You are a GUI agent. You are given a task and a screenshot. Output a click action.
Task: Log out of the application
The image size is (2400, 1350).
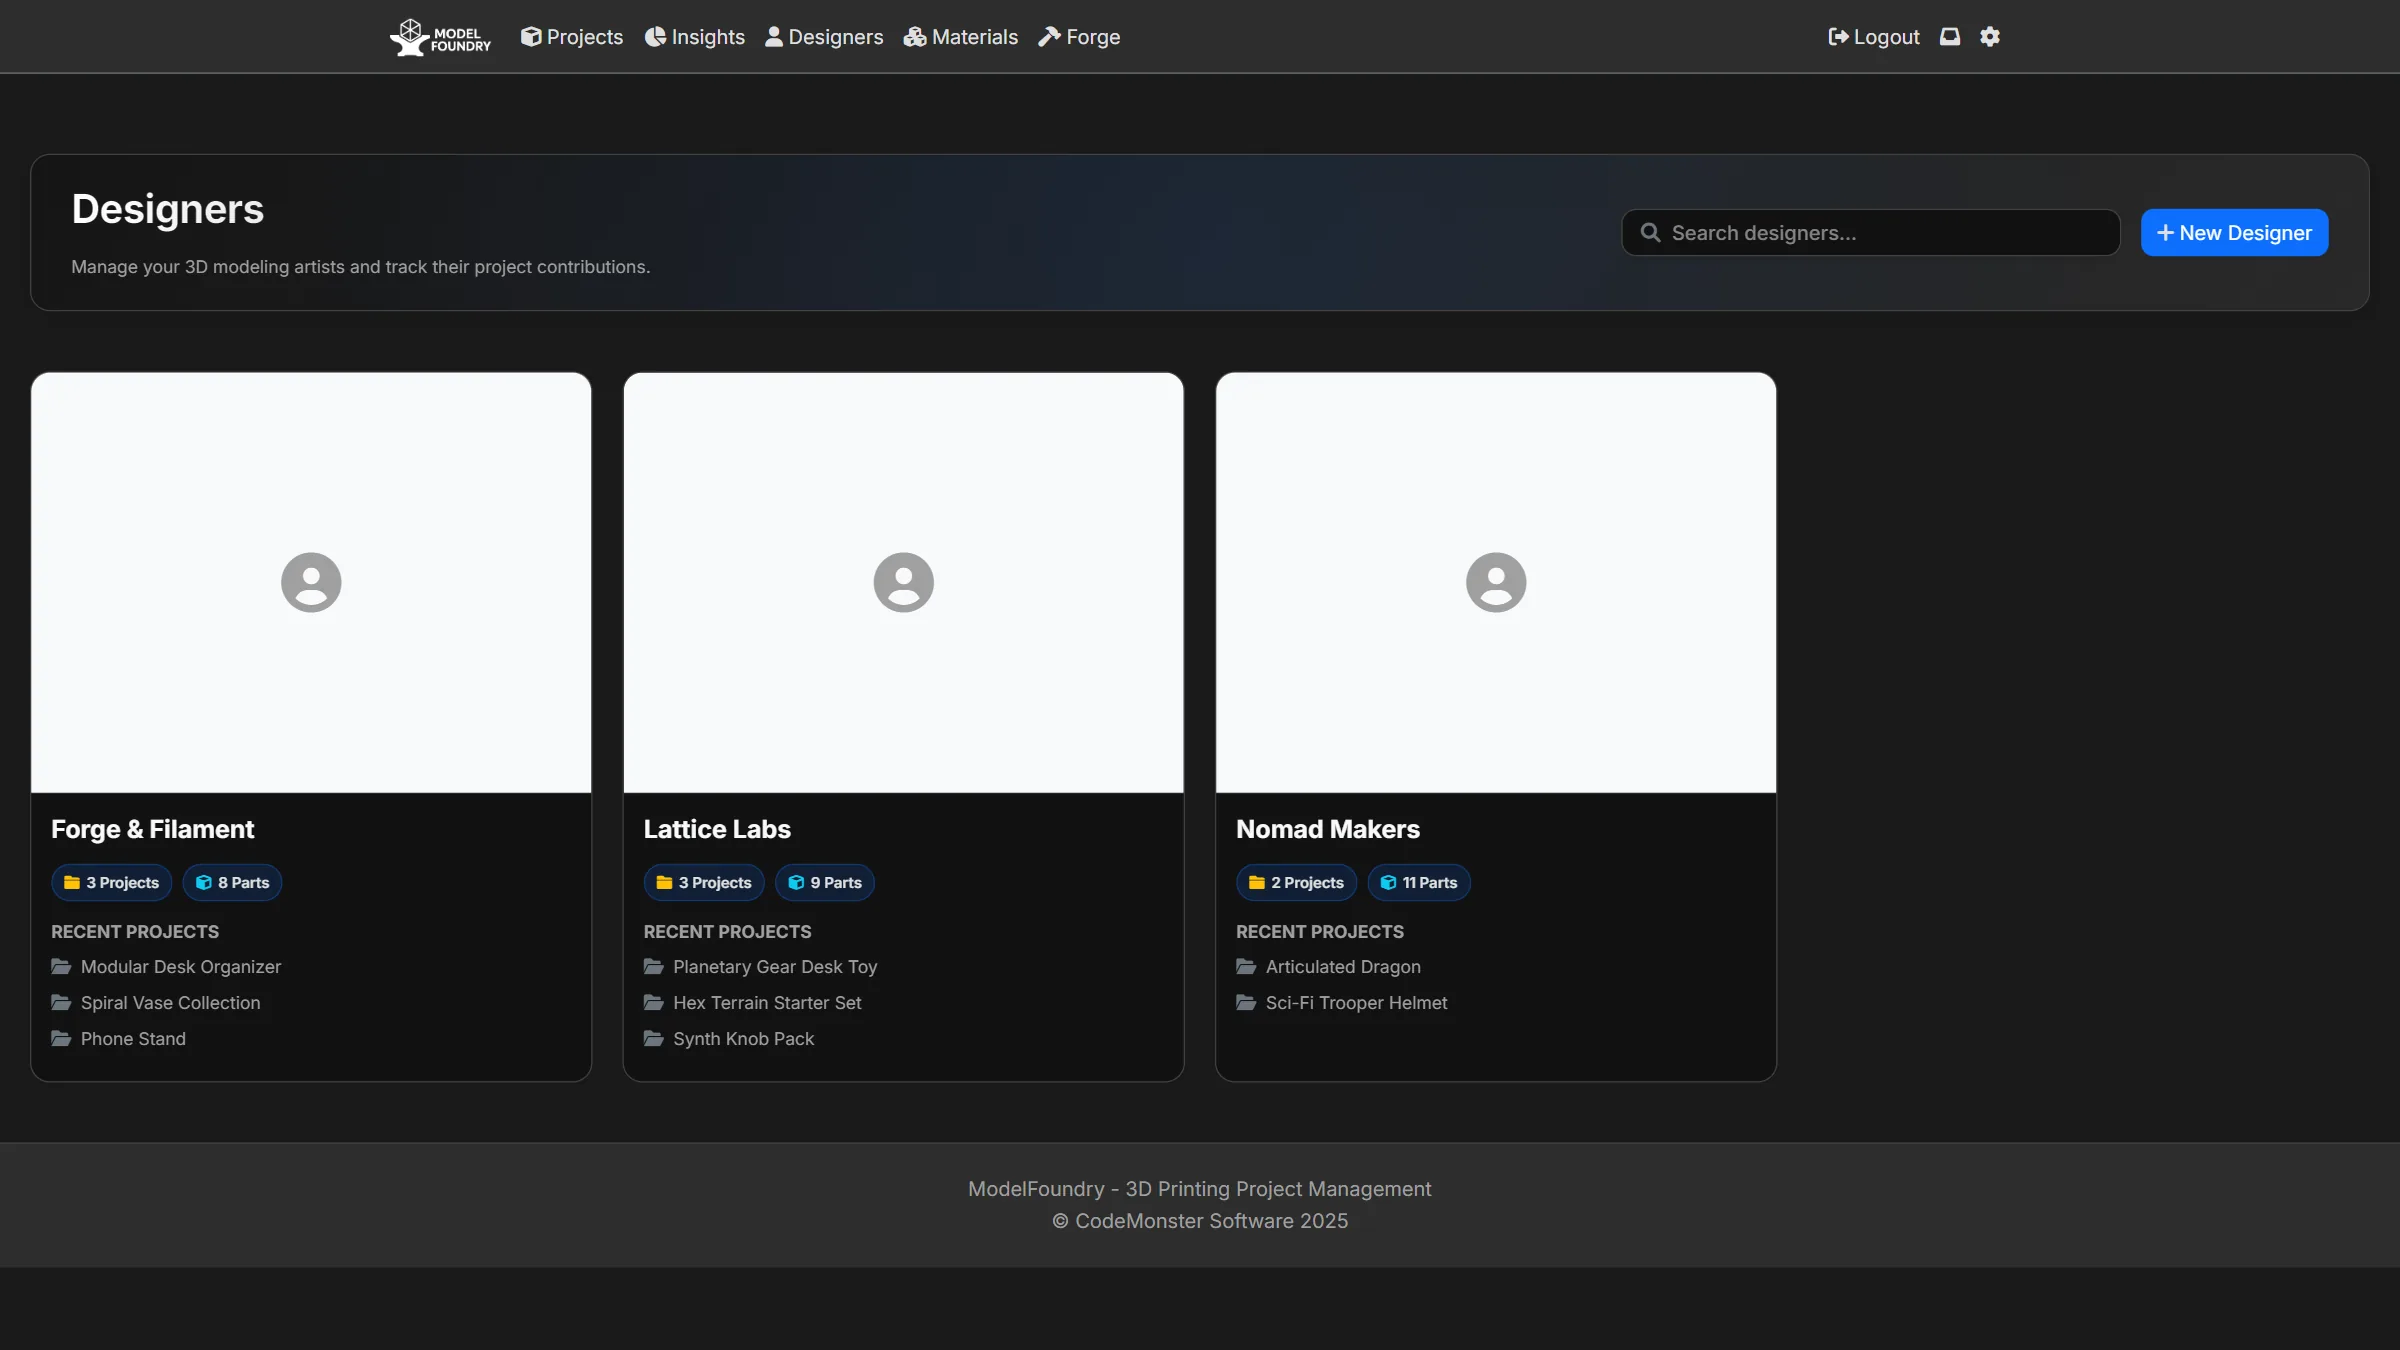[x=1874, y=37]
